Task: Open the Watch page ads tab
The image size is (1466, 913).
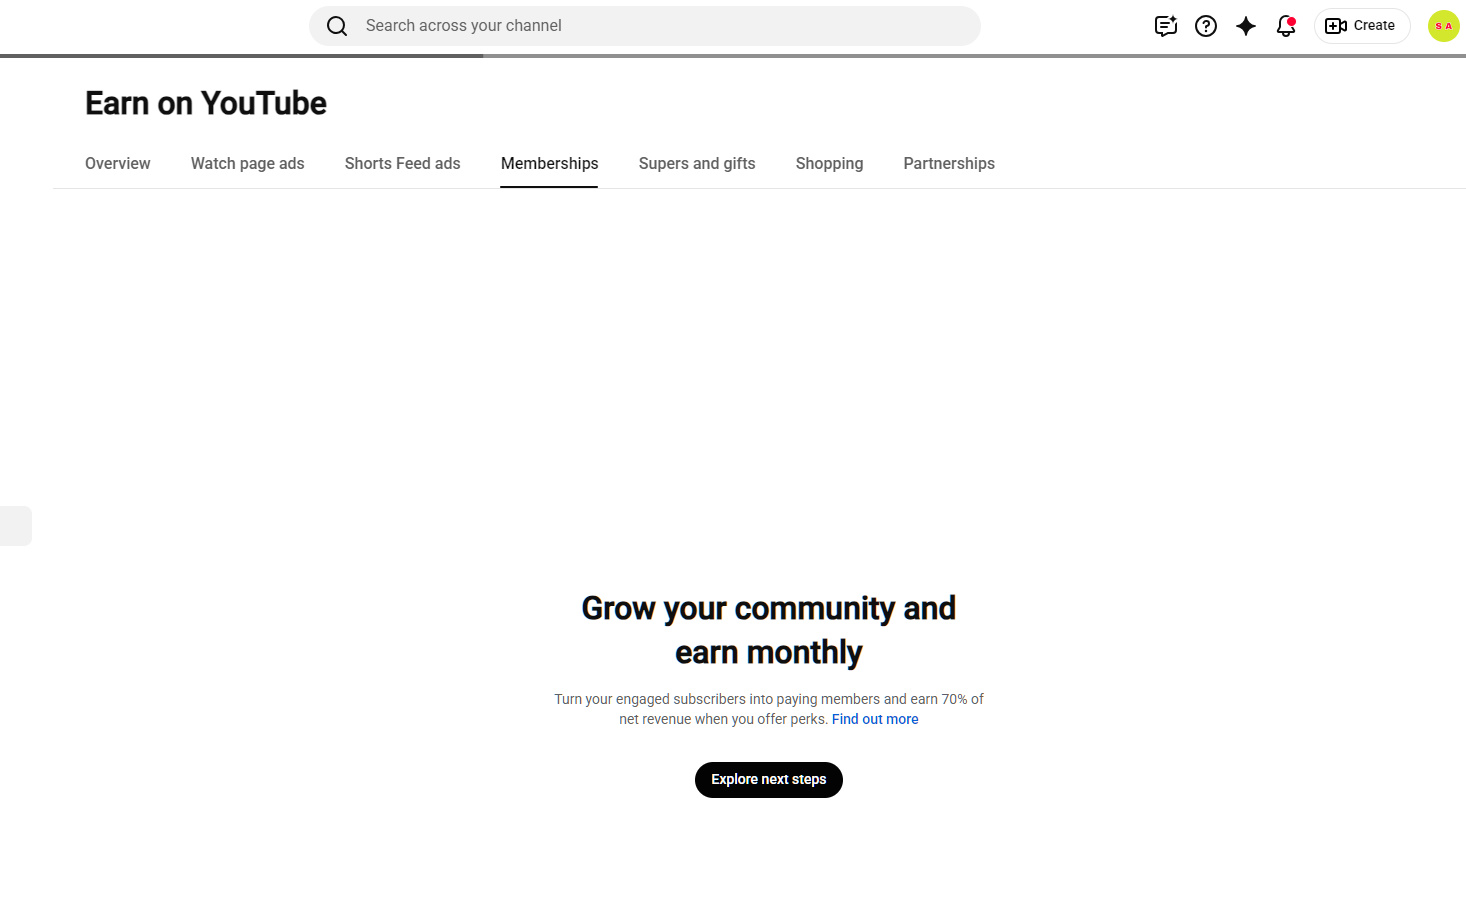Action: click(x=248, y=164)
